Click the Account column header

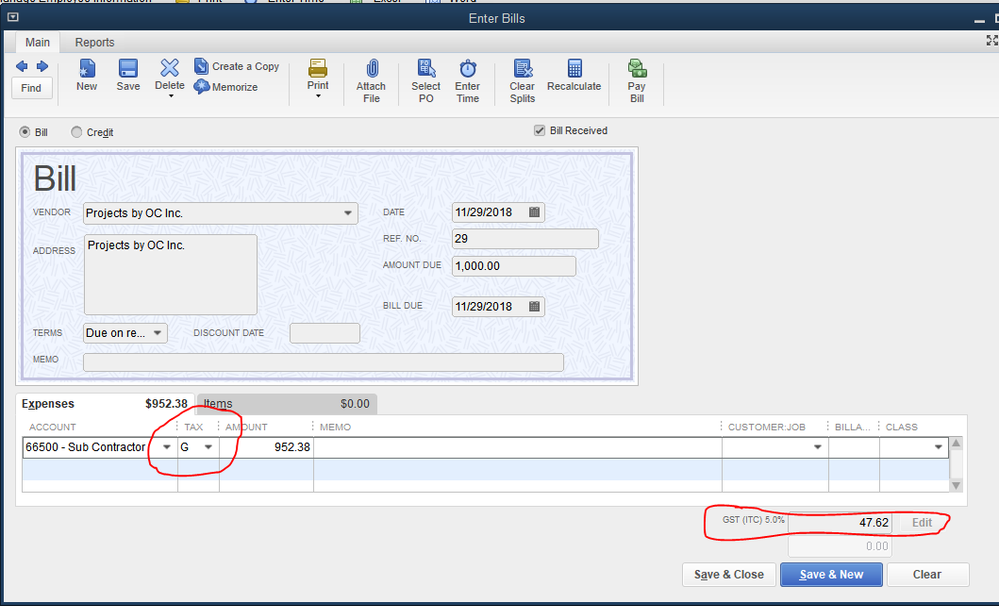52,427
